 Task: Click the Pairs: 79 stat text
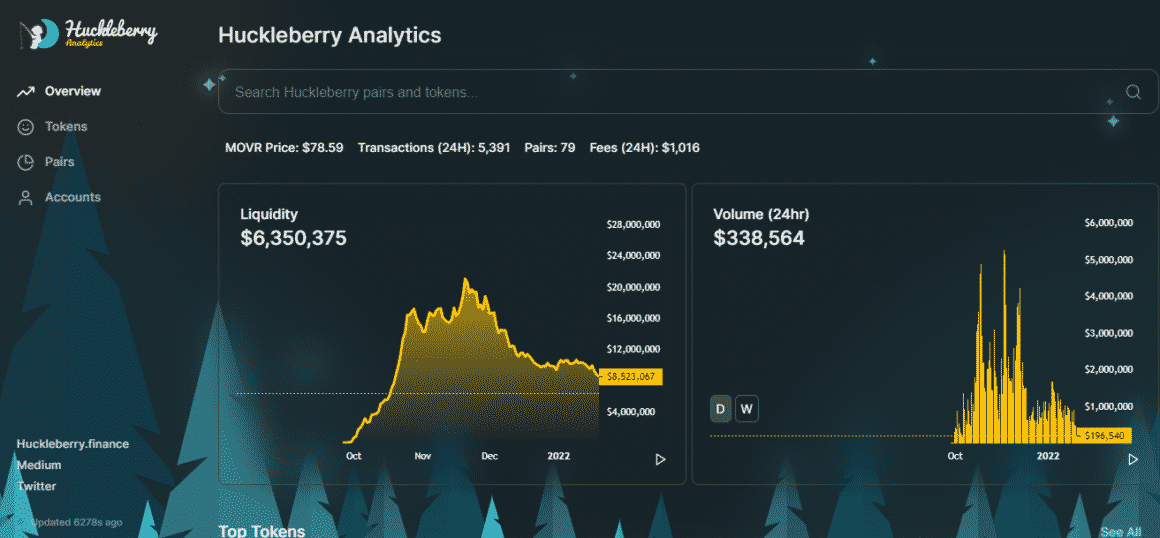point(550,147)
